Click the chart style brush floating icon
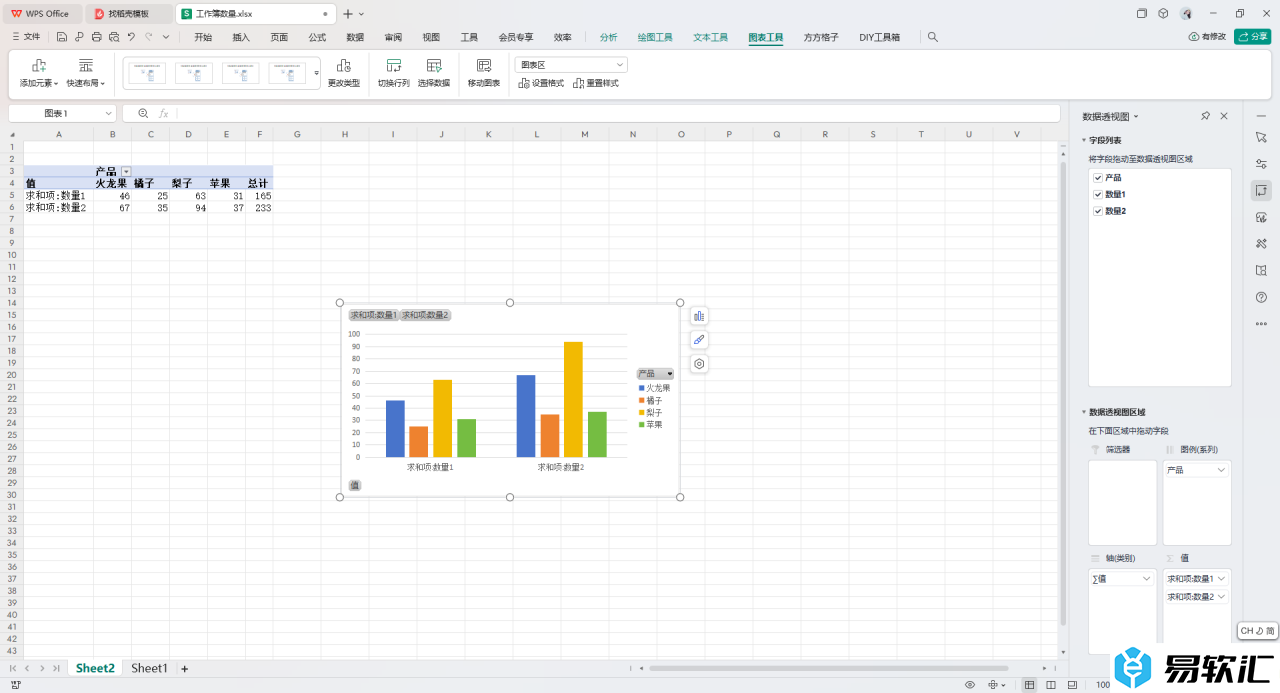 (x=699, y=340)
